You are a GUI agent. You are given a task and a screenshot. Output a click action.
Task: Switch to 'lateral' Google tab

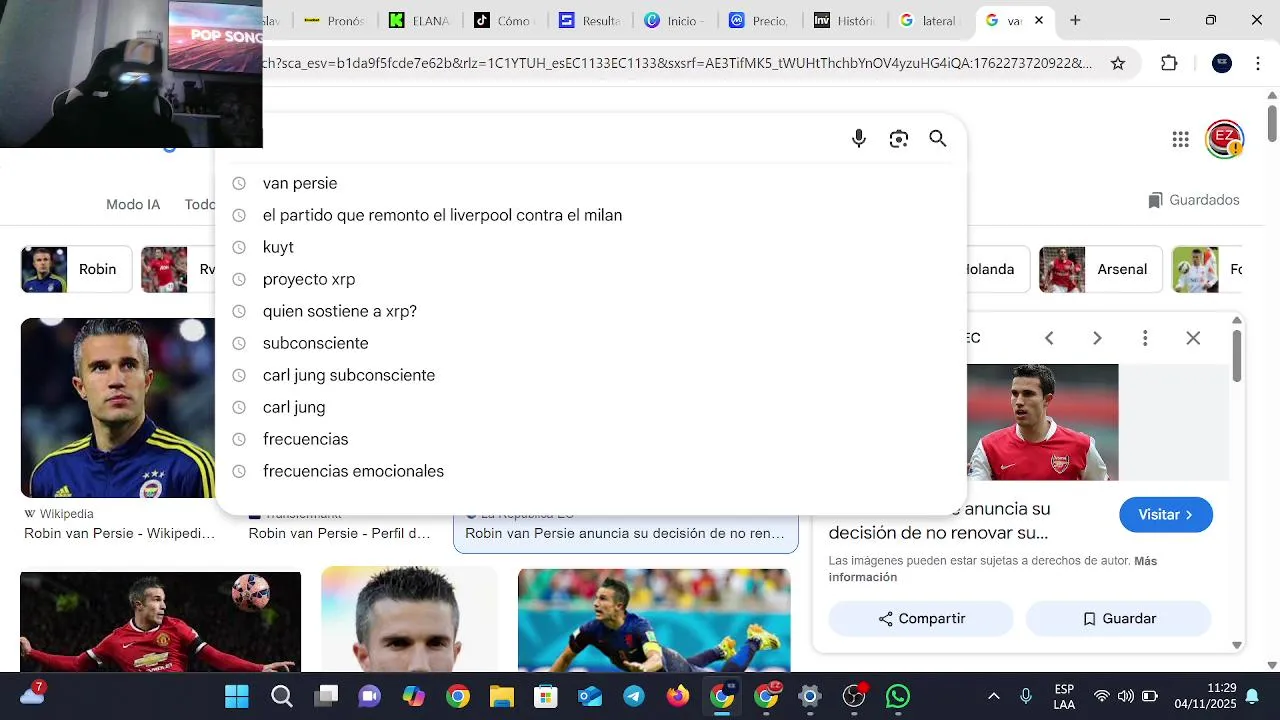(930, 20)
